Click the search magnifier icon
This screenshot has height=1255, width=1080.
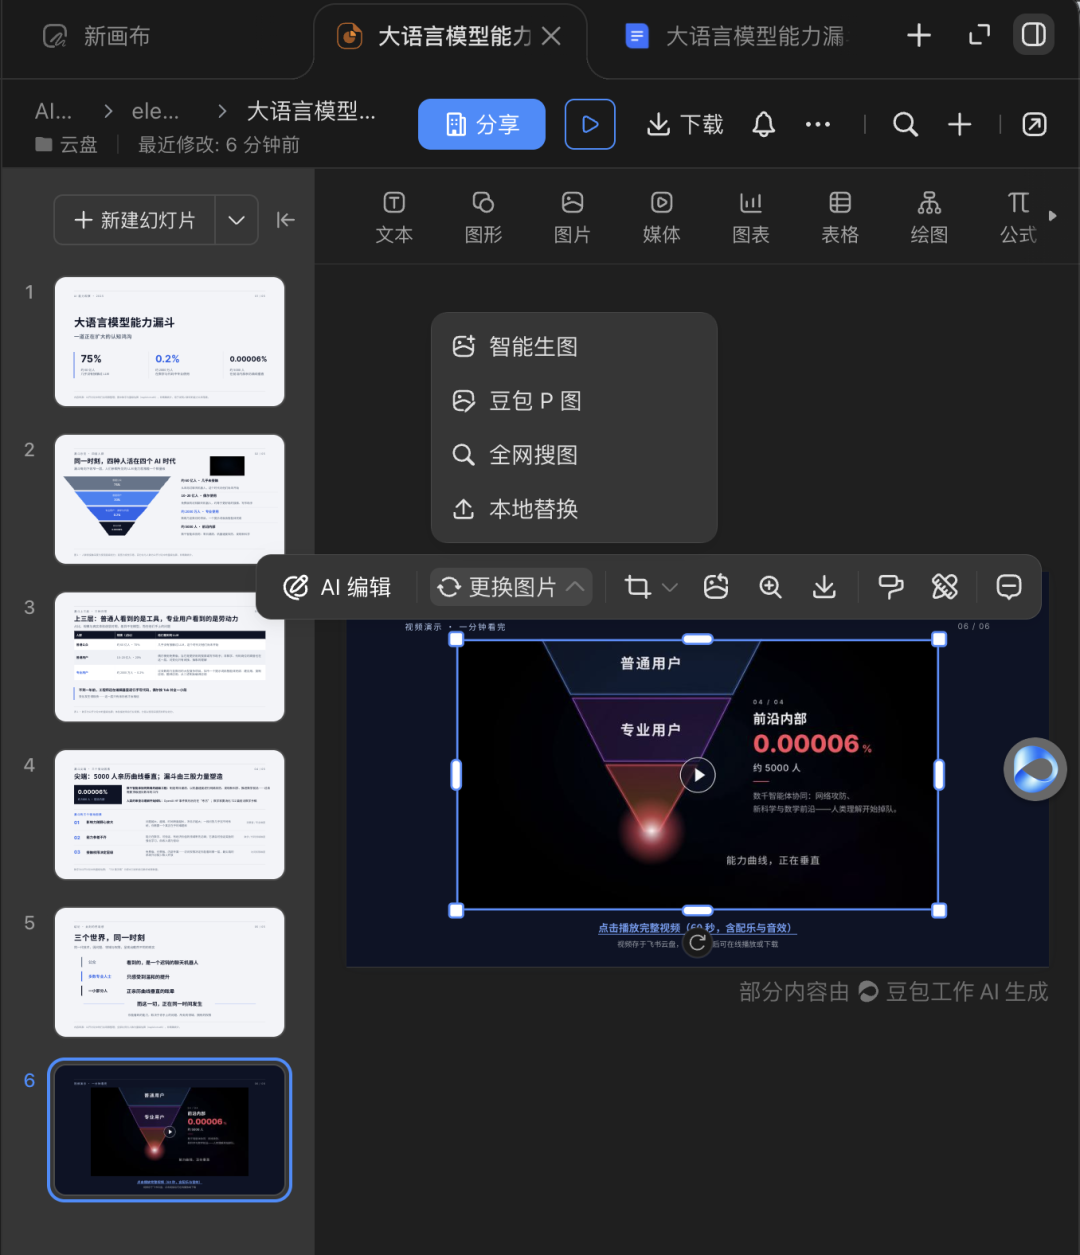905,124
